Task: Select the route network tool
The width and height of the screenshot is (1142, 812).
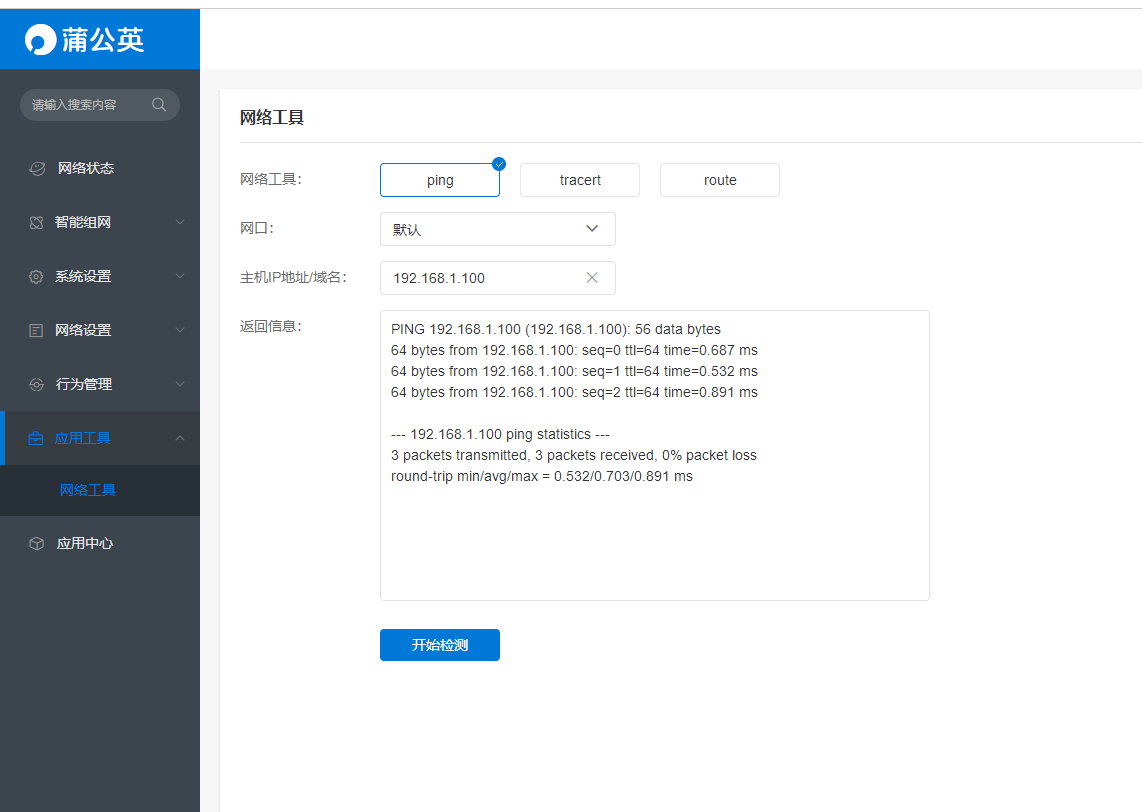Action: 719,180
